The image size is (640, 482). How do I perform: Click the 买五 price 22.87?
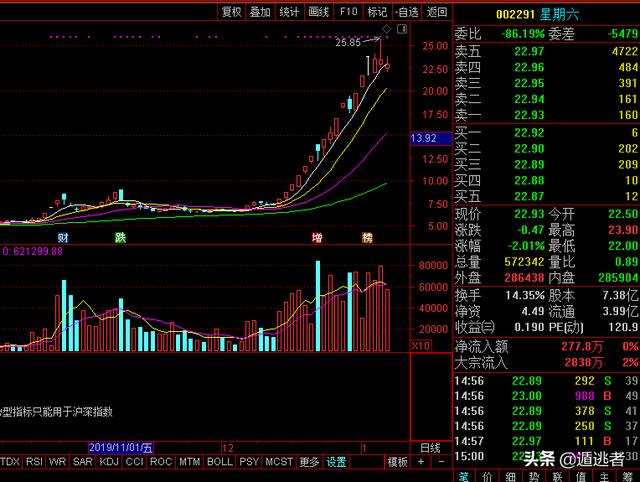tap(529, 197)
